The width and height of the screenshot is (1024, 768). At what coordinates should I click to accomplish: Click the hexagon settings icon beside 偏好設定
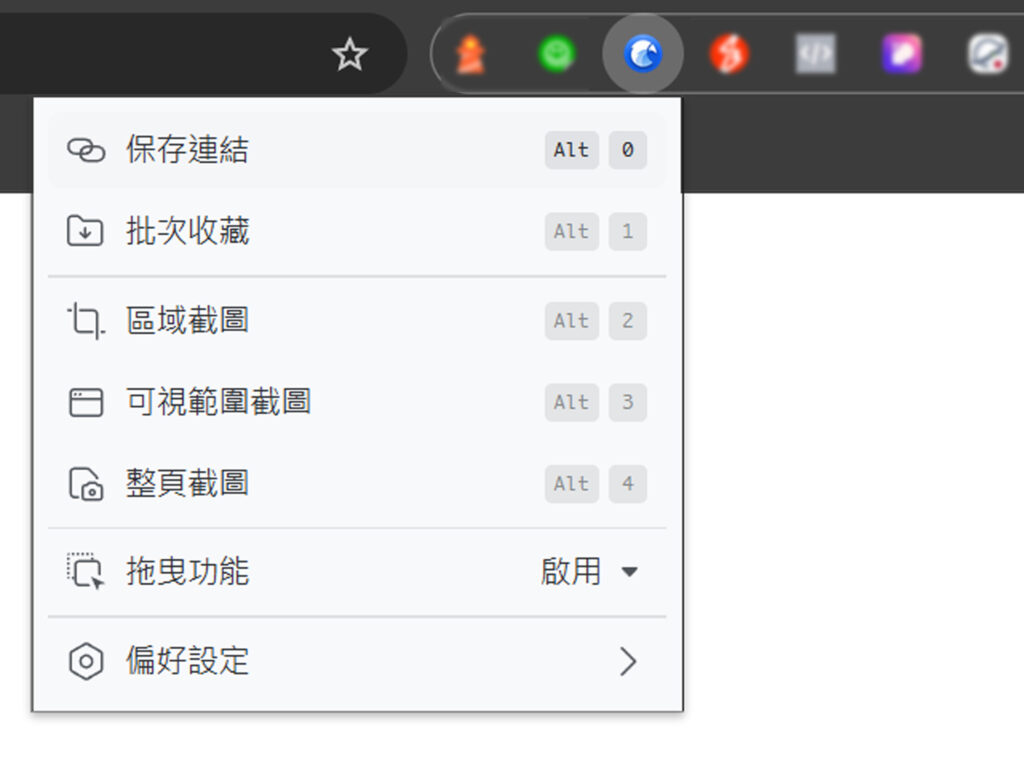(x=86, y=661)
